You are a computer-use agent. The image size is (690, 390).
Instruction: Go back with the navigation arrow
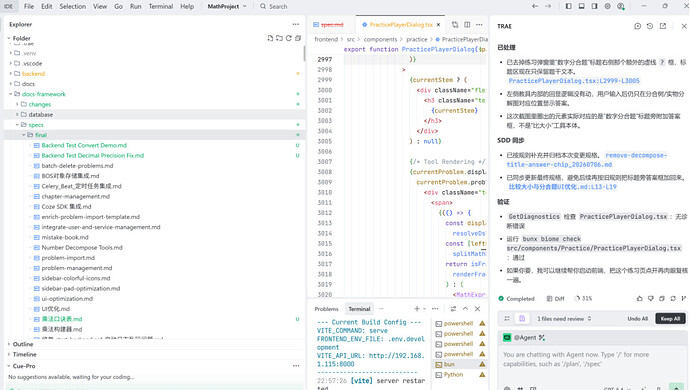click(535, 6)
